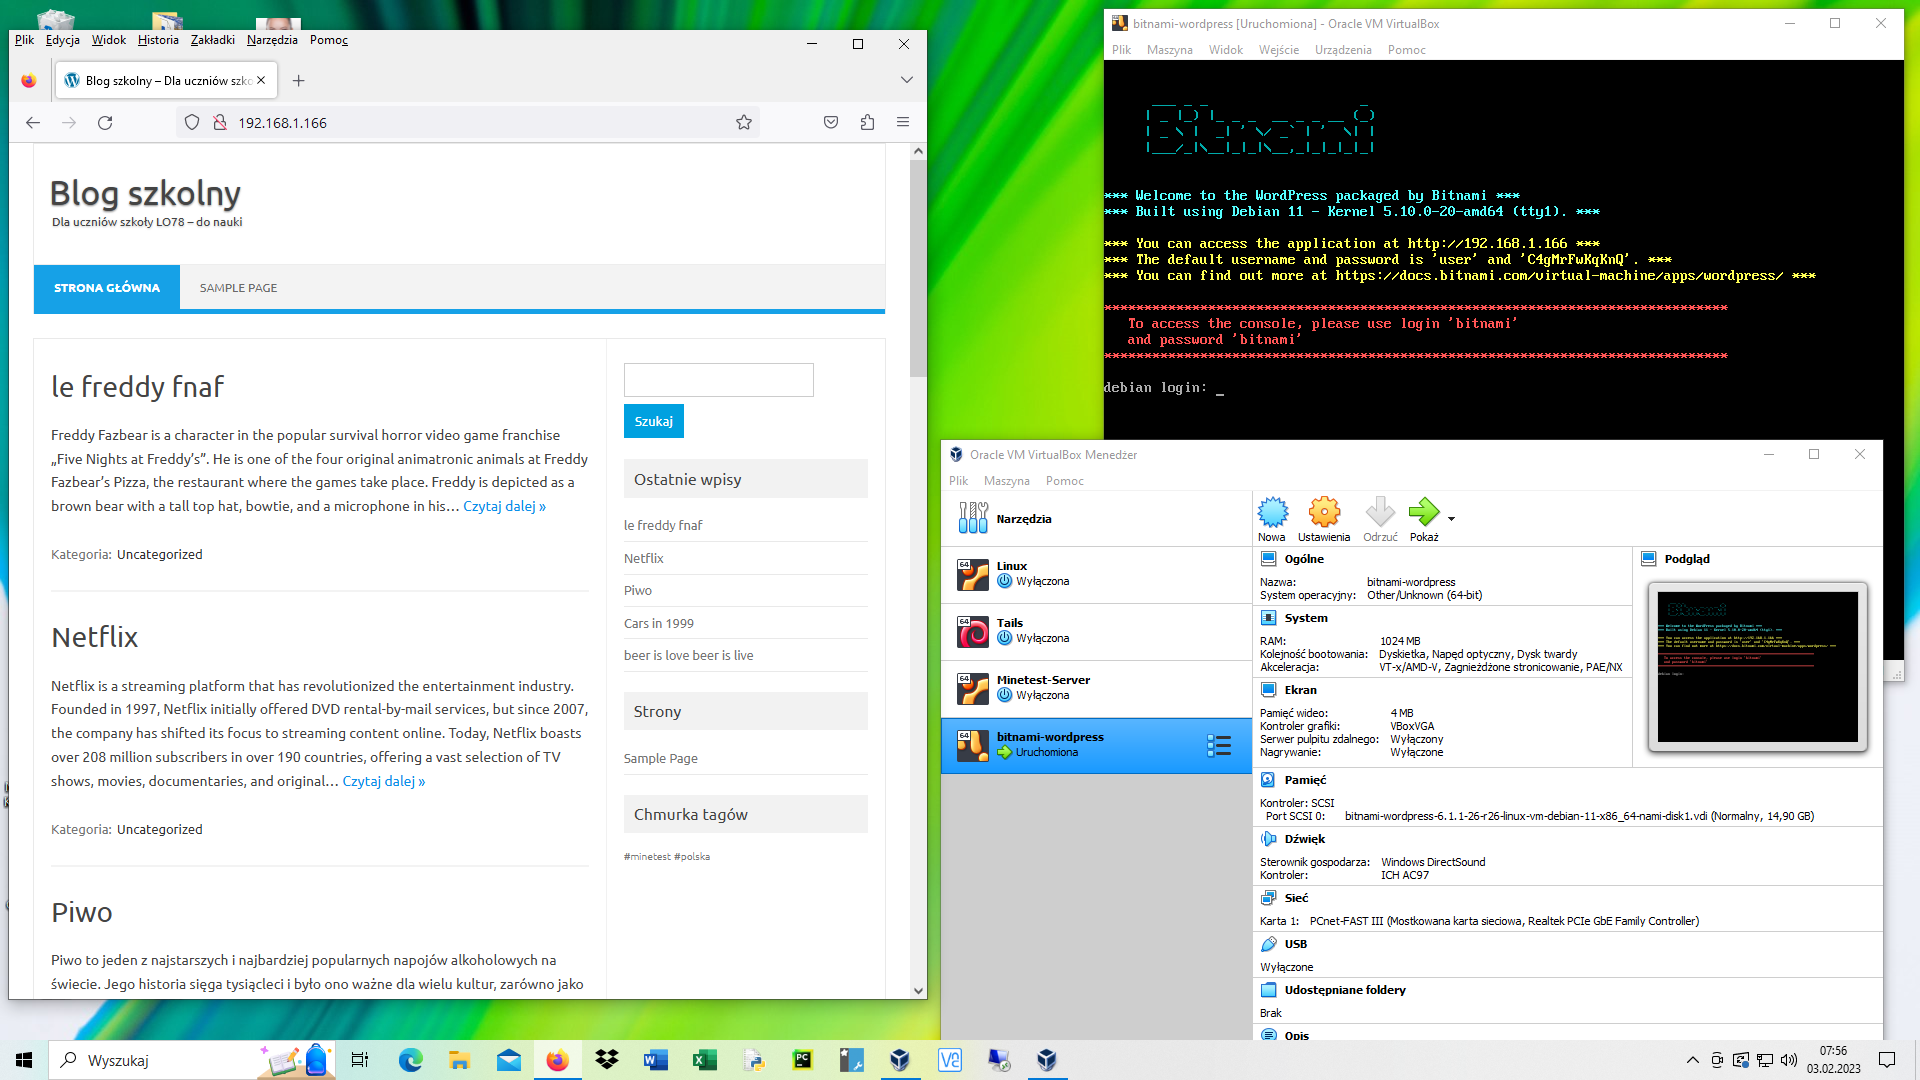Open Firefox extensions puzzle icon

coord(867,122)
